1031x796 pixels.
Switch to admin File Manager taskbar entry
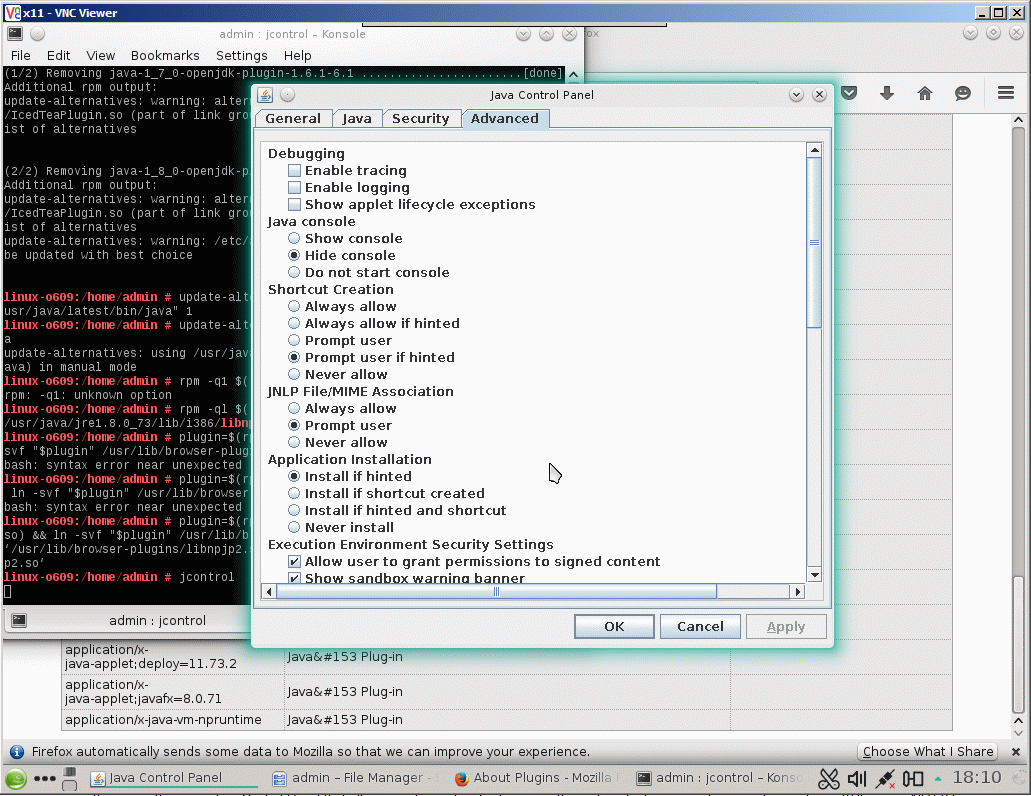(355, 778)
